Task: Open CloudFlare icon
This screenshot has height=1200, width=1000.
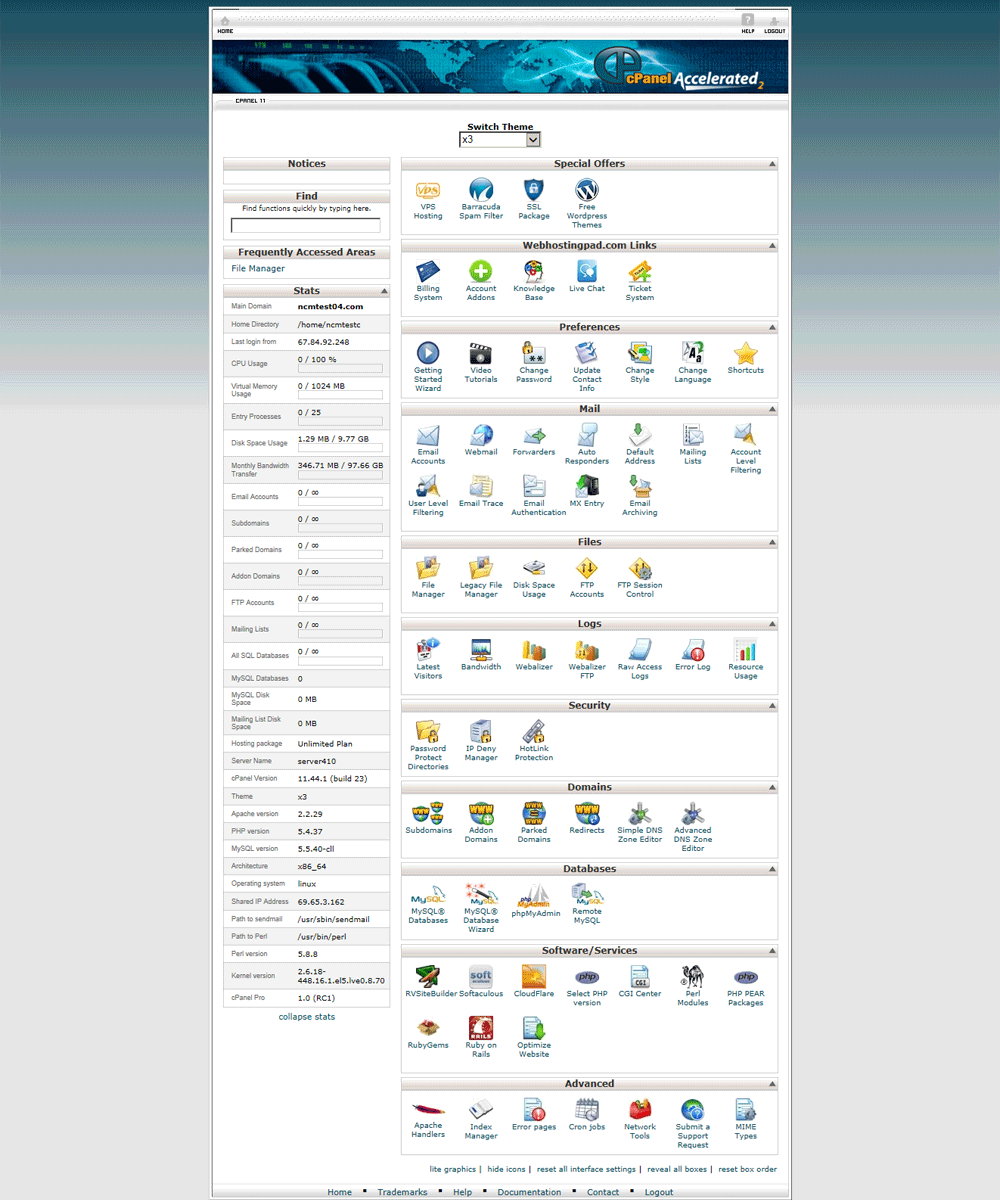Action: [534, 977]
